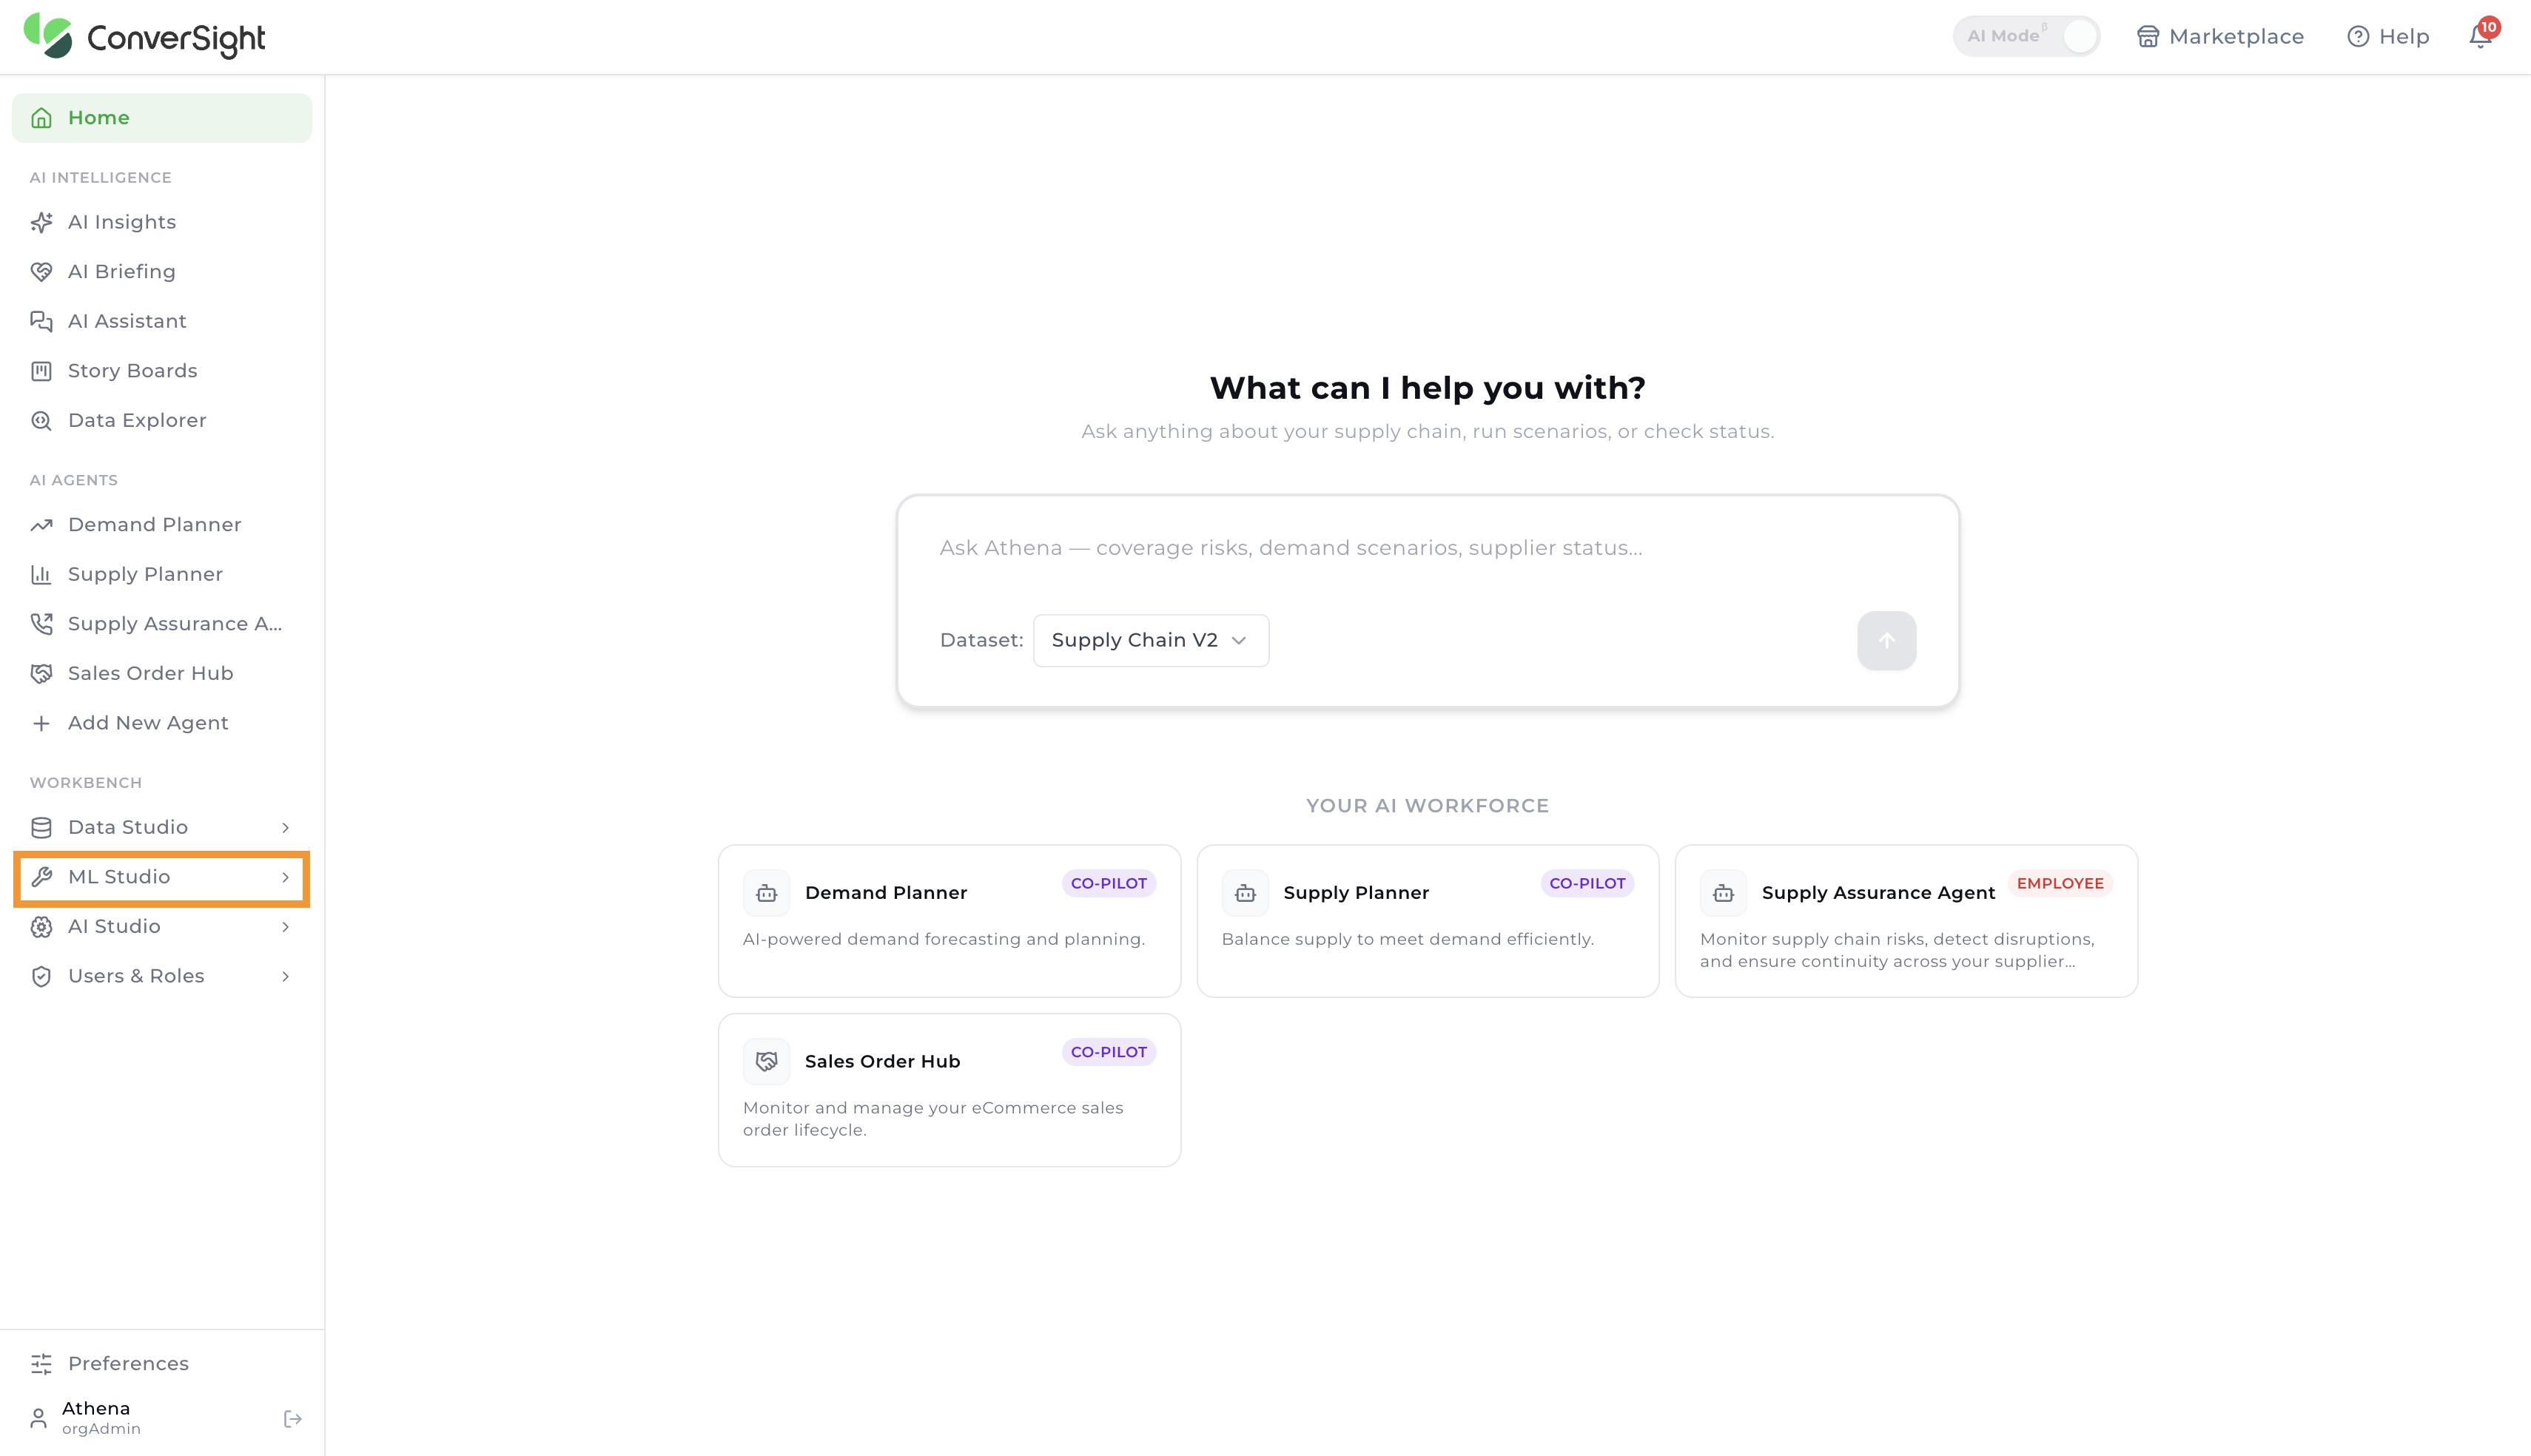The image size is (2531, 1456).
Task: Click the Sales Order Hub card handshake icon
Action: (766, 1061)
